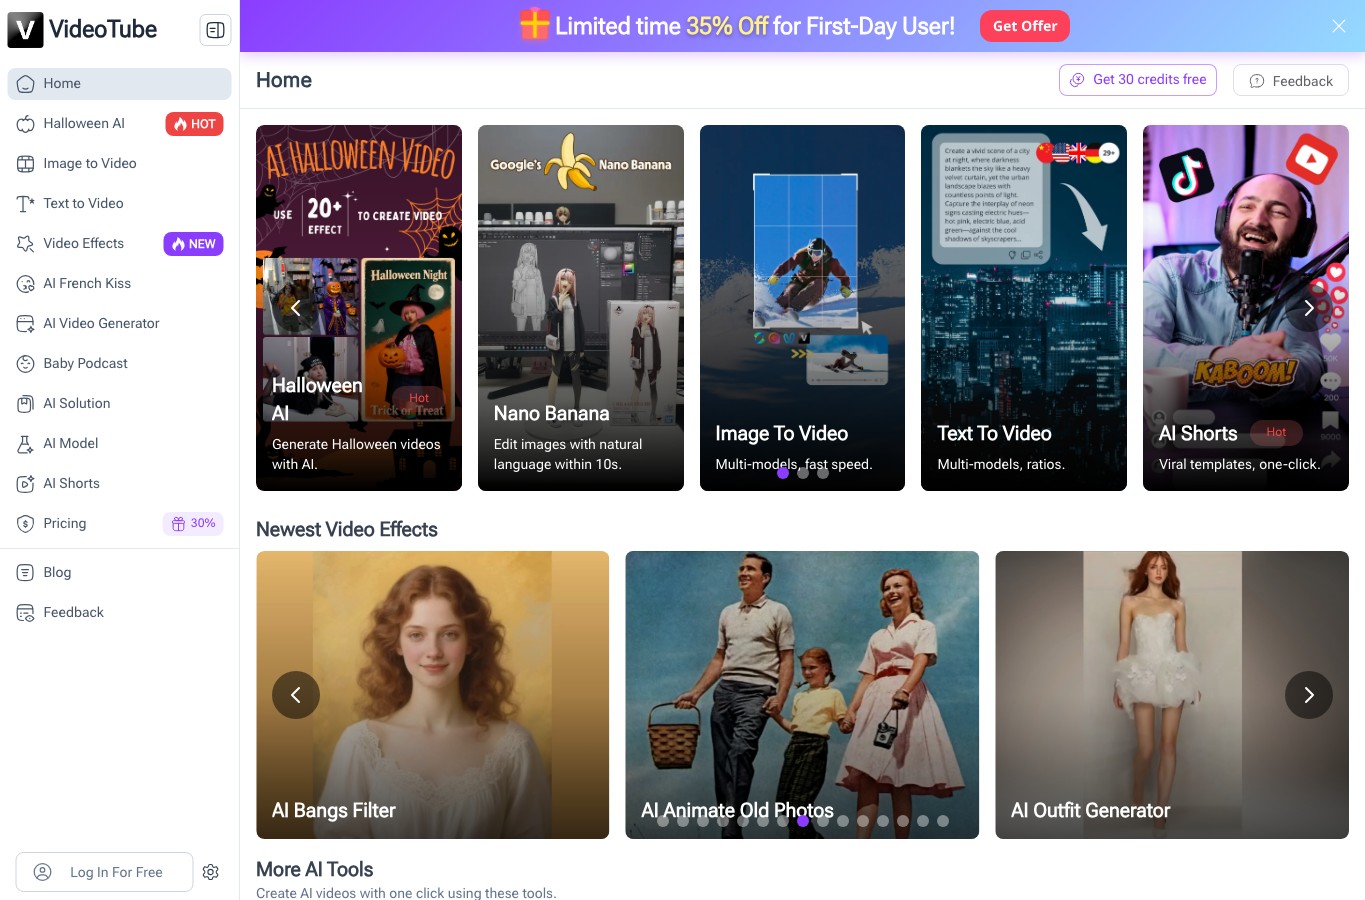Click the gift box icon in banner

point(535,24)
